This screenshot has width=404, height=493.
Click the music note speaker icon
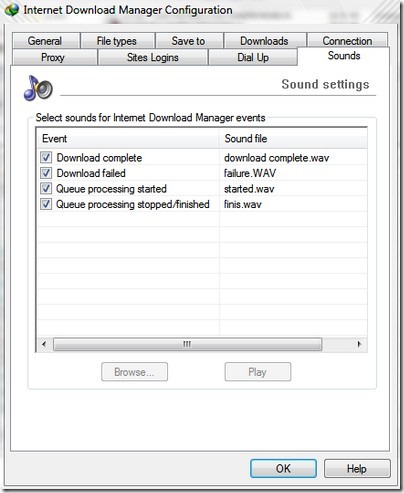pyautogui.click(x=38, y=88)
